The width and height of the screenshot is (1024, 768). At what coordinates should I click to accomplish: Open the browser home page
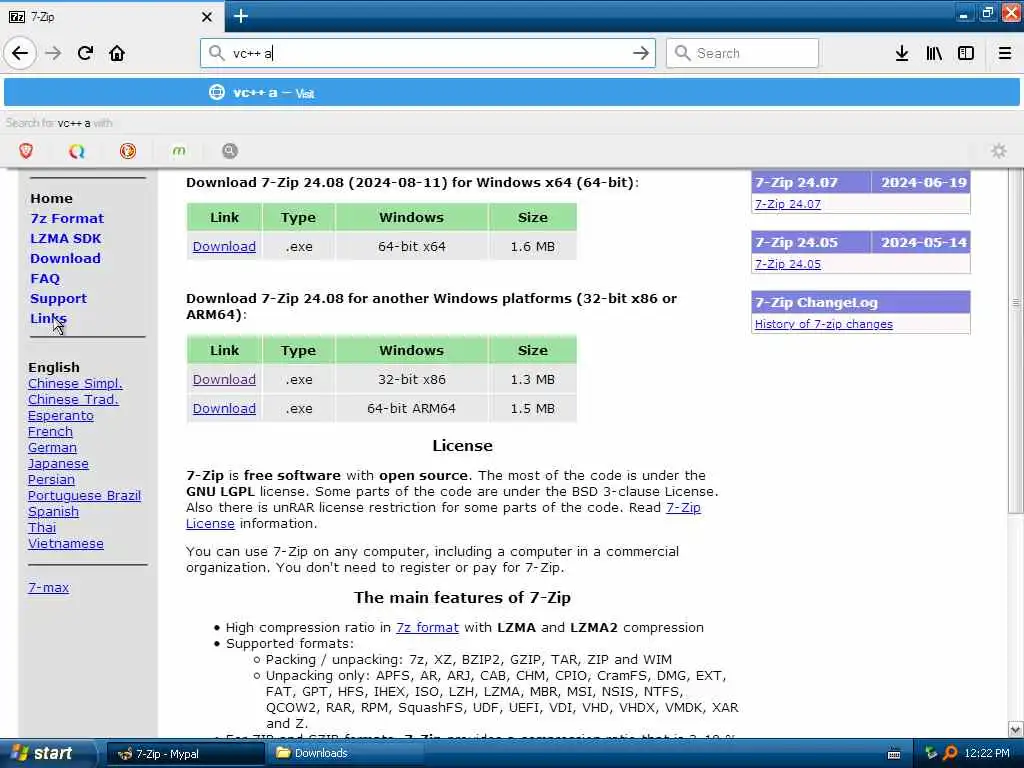[117, 53]
